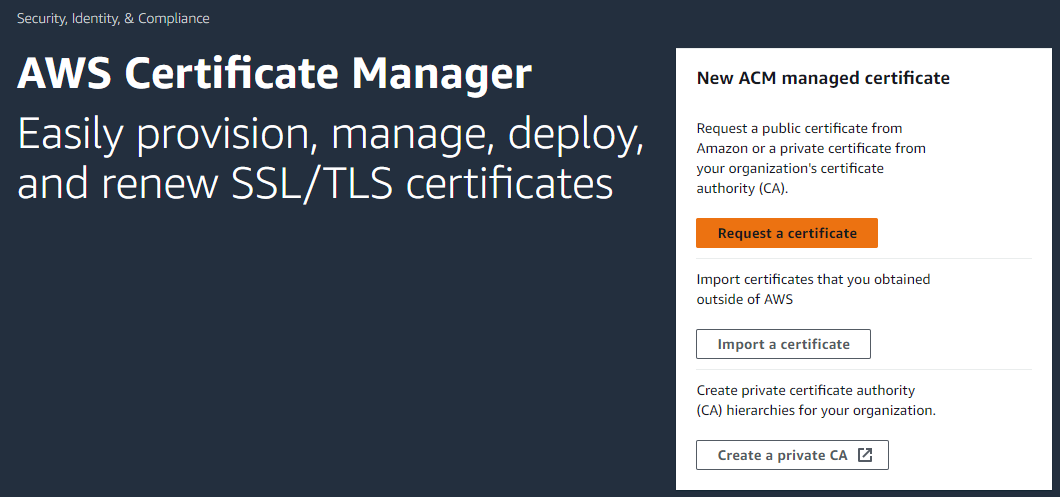
Task: Click the text 'Create private certificate authority'
Action: click(806, 390)
